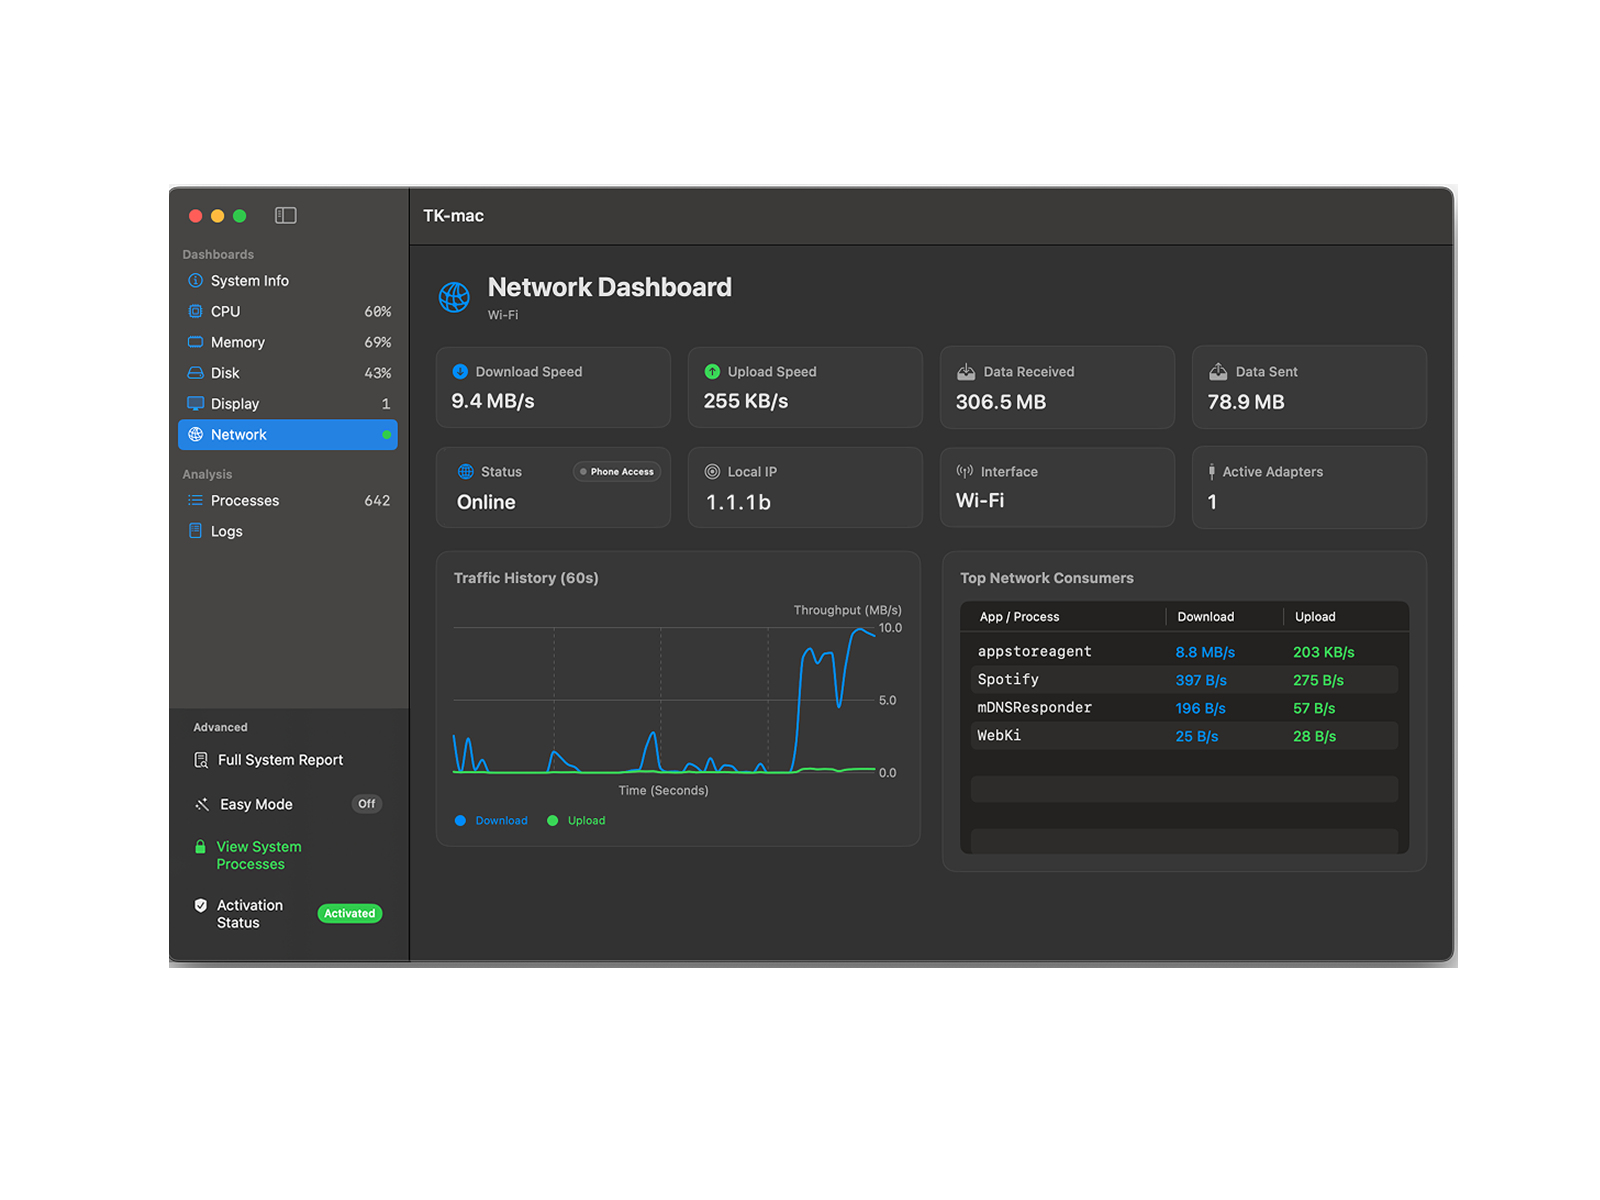
Task: Click View System Processes link
Action: 259,855
